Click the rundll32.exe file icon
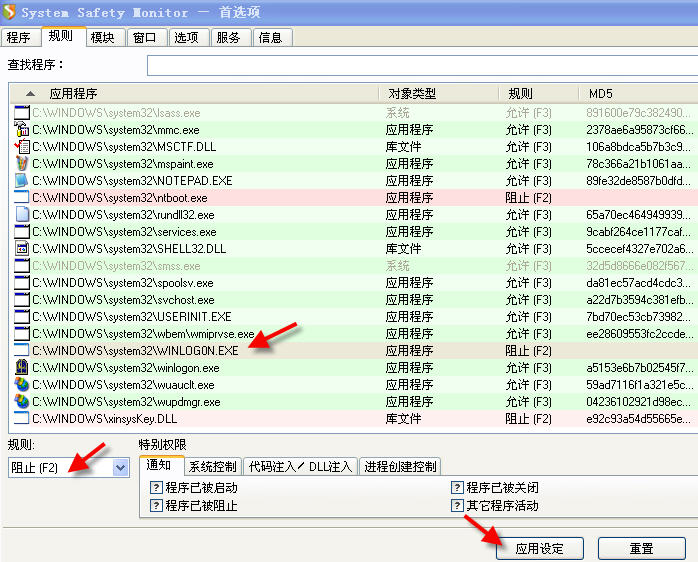 tap(21, 215)
